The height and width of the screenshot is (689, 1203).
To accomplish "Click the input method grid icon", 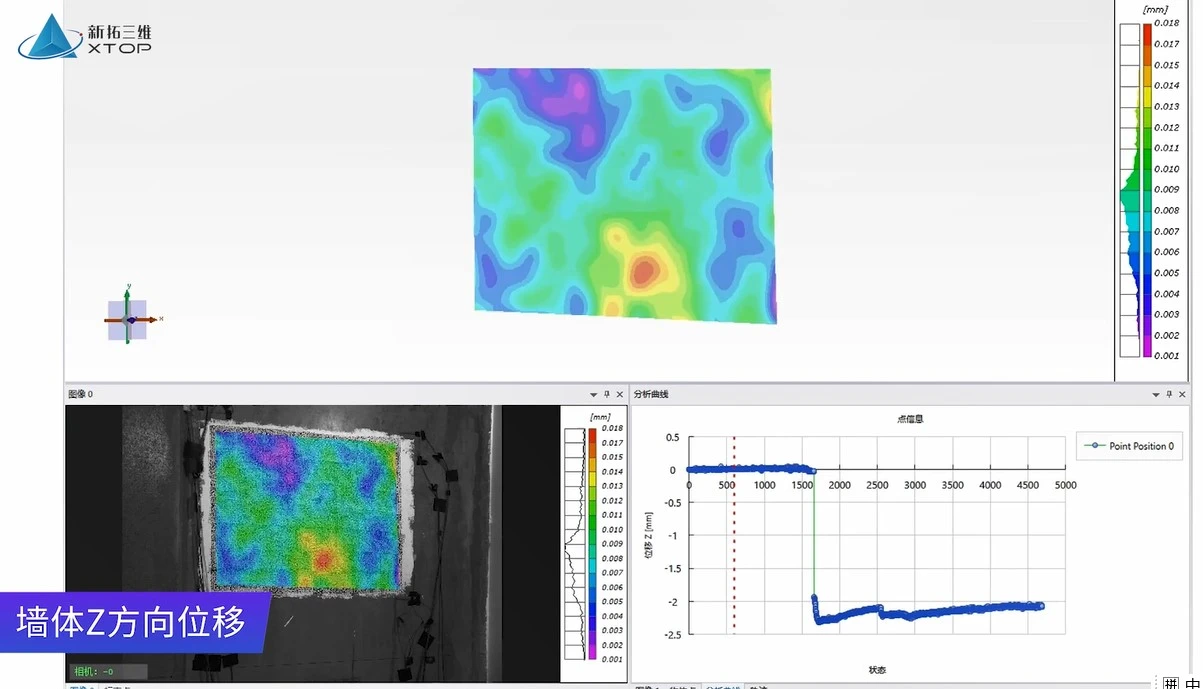I will (1170, 683).
